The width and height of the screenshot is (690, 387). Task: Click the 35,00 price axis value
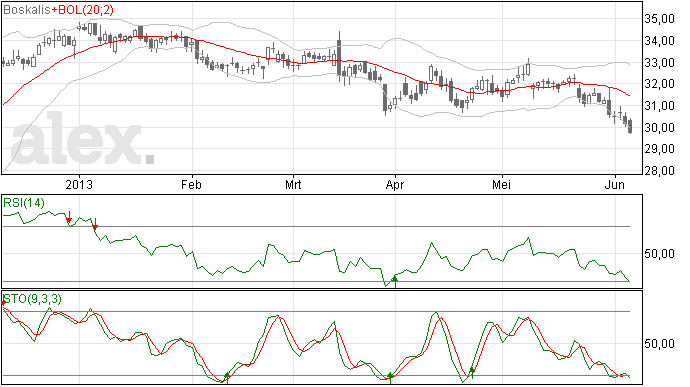(659, 19)
